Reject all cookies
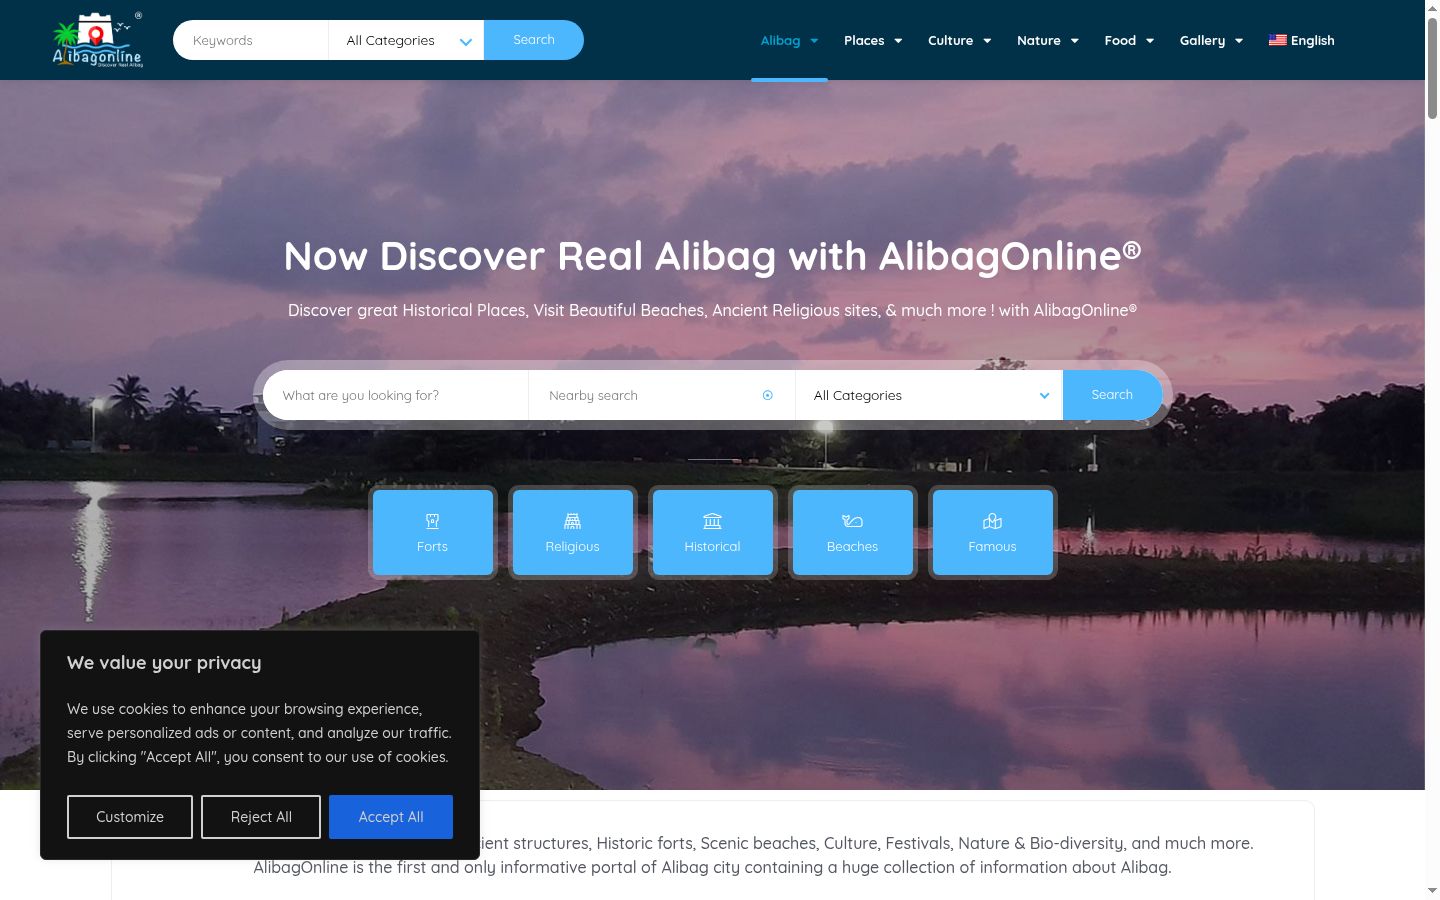 pyautogui.click(x=261, y=817)
